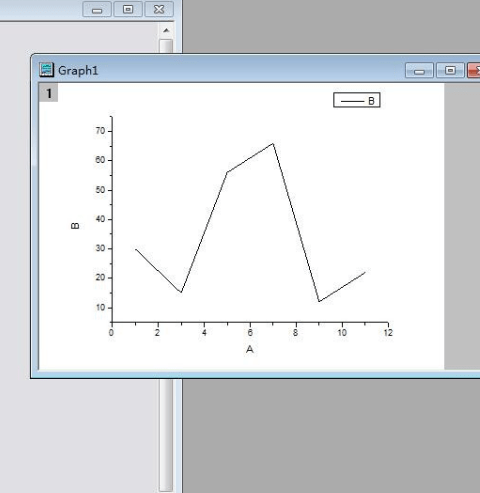Click the Y axis tick label 10
This screenshot has width=480, height=493.
coord(100,307)
